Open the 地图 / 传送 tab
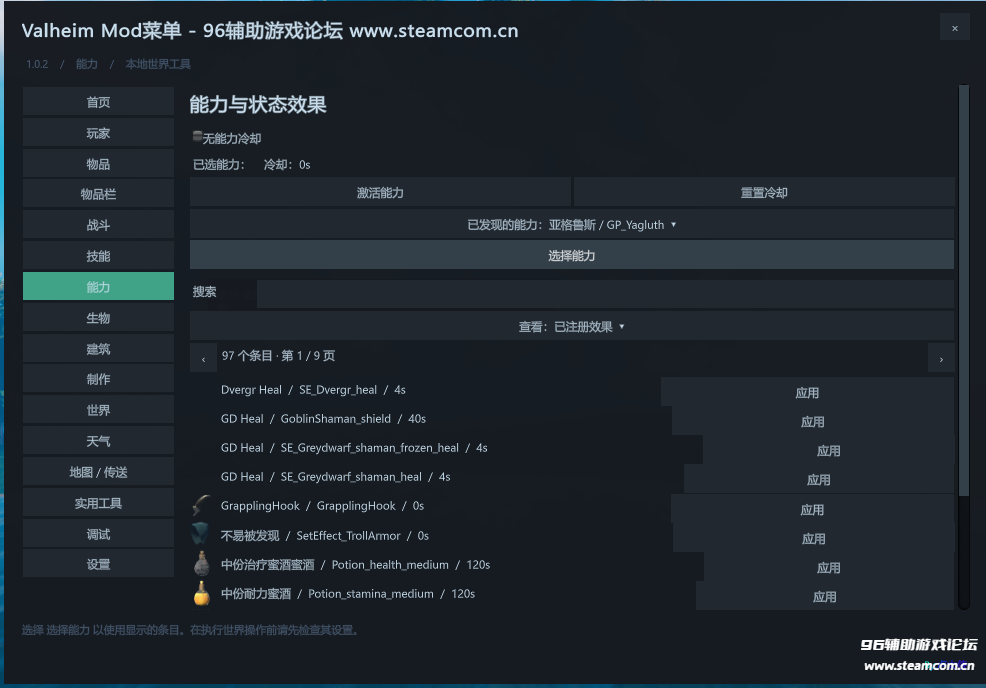The width and height of the screenshot is (986, 688). click(98, 472)
